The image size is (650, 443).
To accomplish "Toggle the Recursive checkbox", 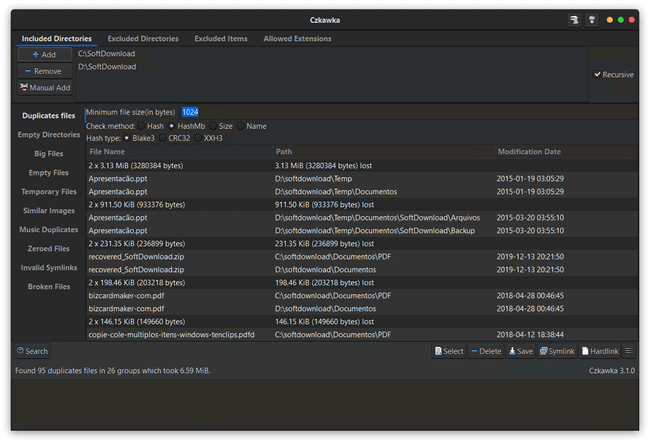I will click(x=614, y=75).
